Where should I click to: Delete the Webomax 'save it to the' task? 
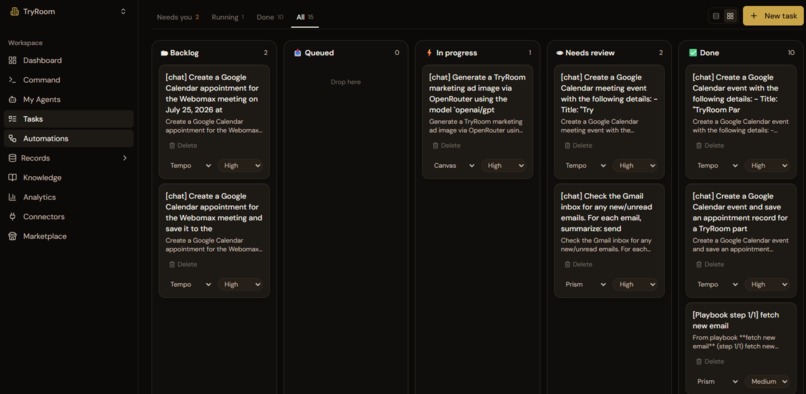[x=183, y=264]
